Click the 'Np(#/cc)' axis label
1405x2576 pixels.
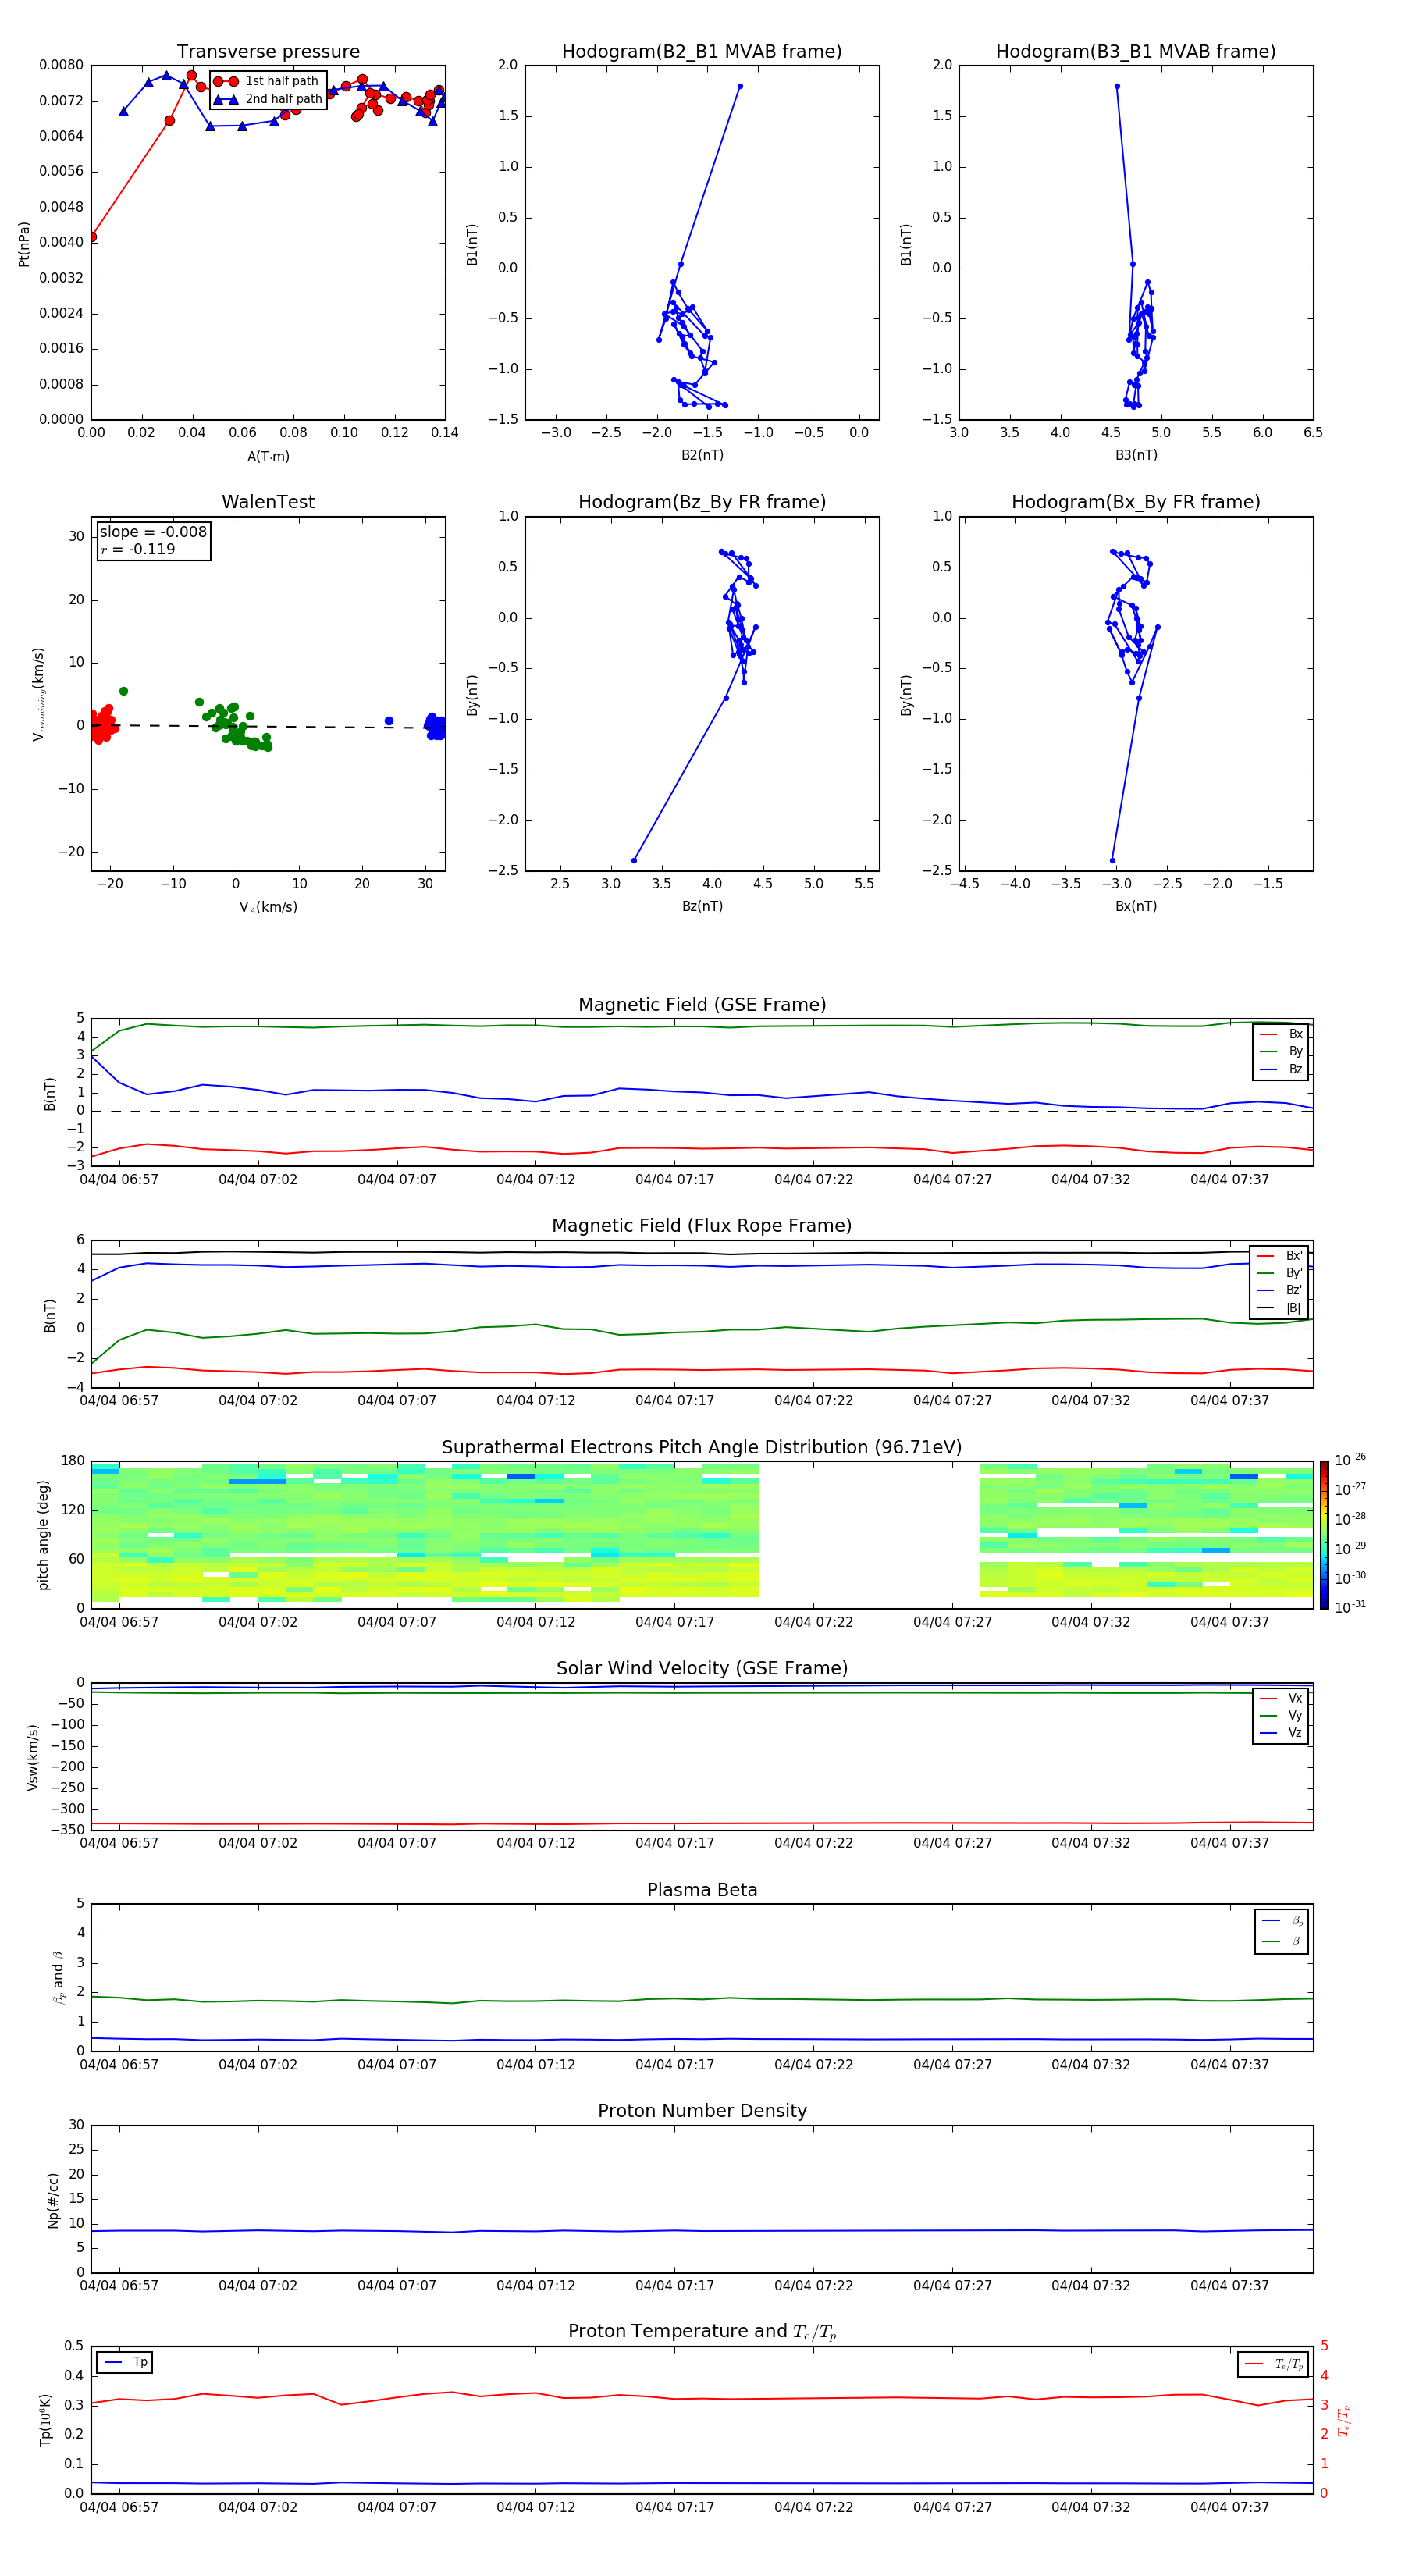tap(53, 2200)
